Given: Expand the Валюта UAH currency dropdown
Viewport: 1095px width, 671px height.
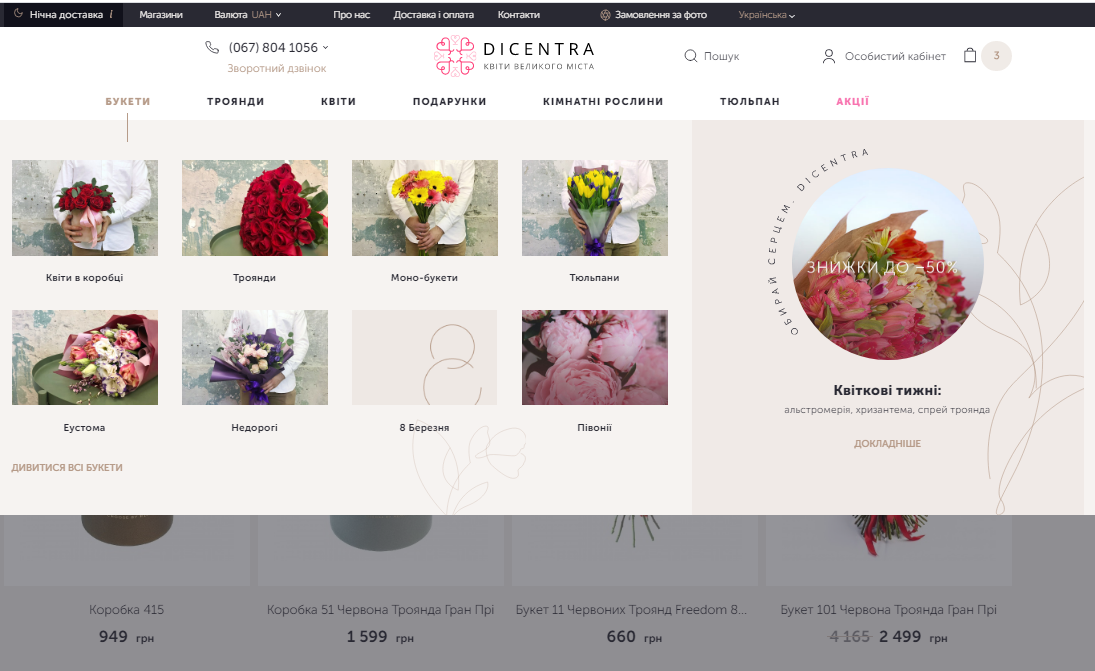Looking at the screenshot, I should point(248,15).
